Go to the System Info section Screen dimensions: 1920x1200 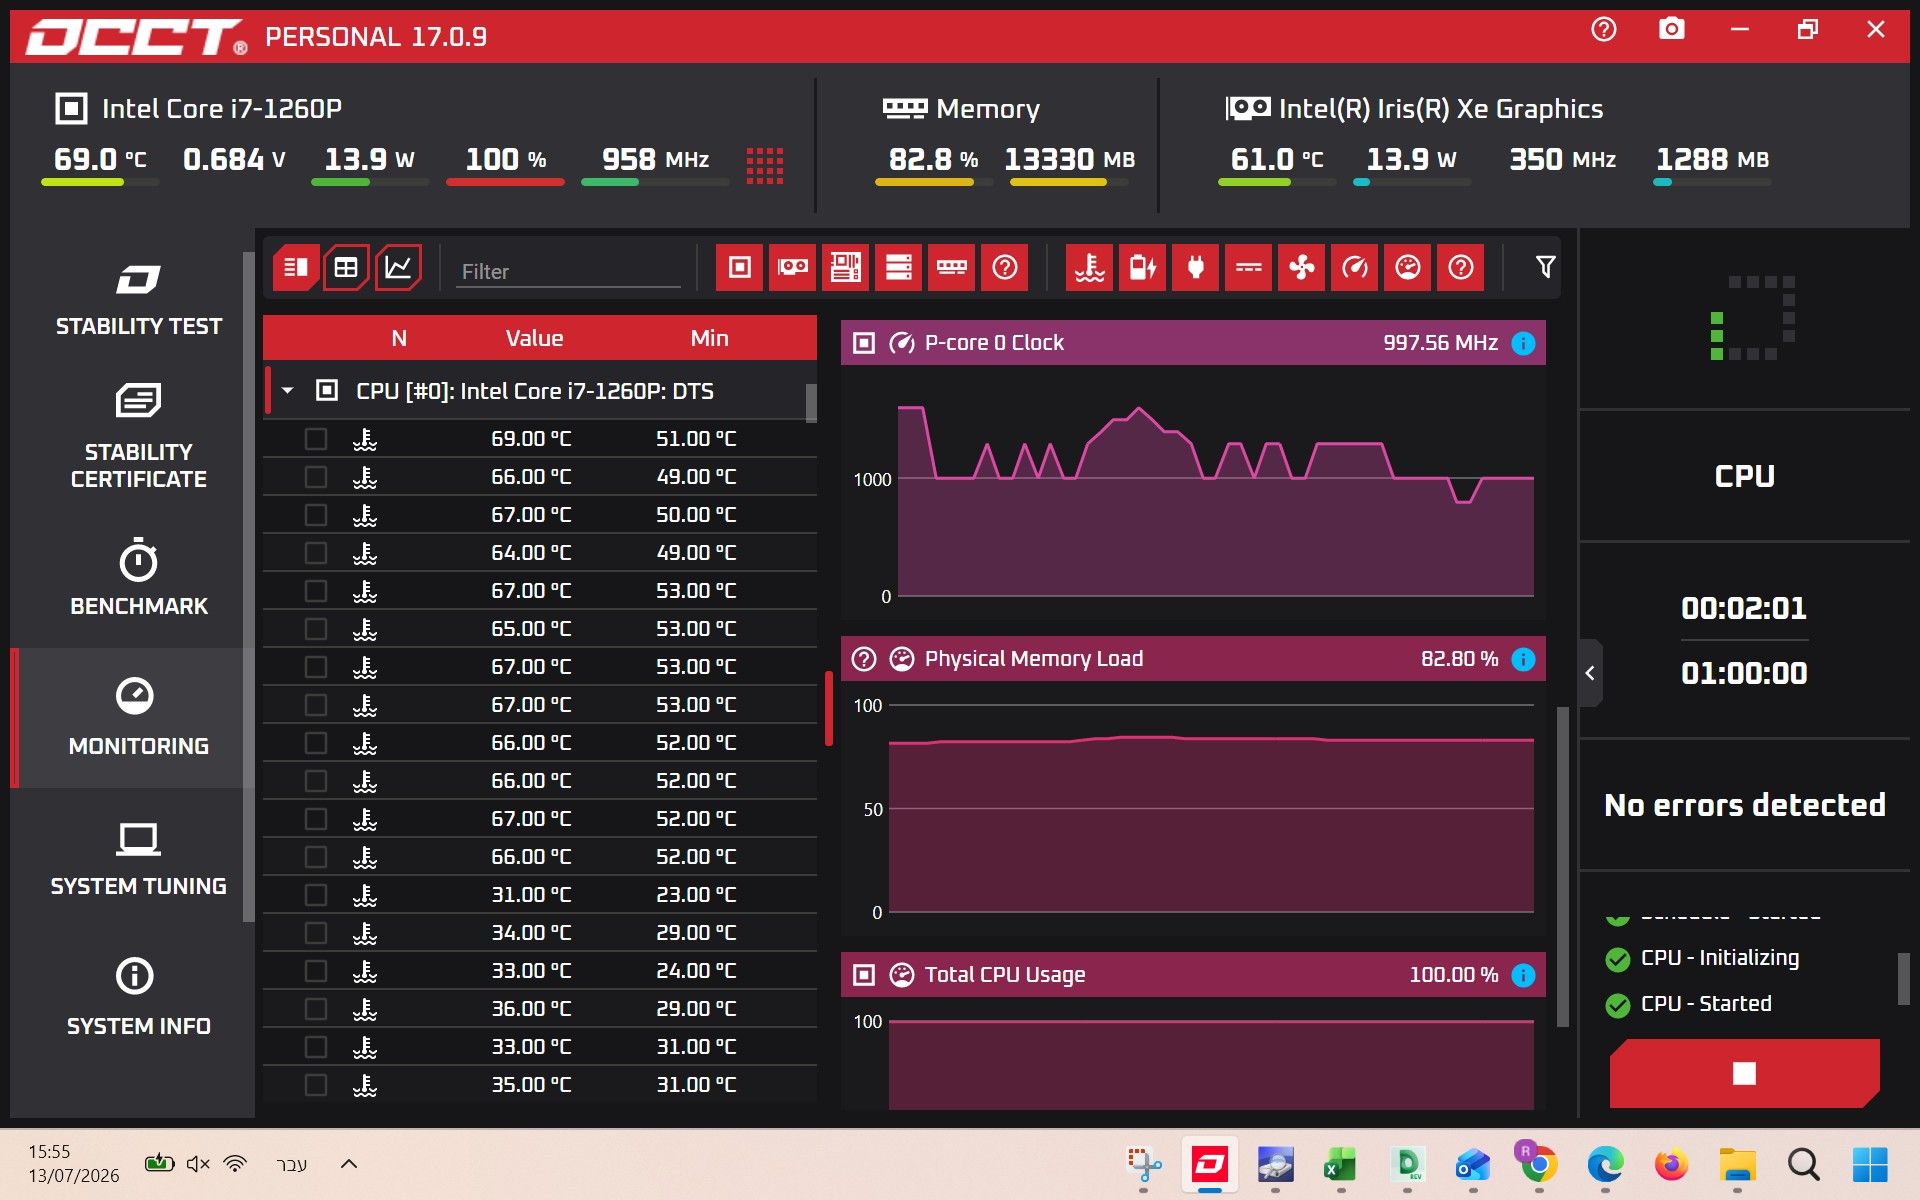138,997
